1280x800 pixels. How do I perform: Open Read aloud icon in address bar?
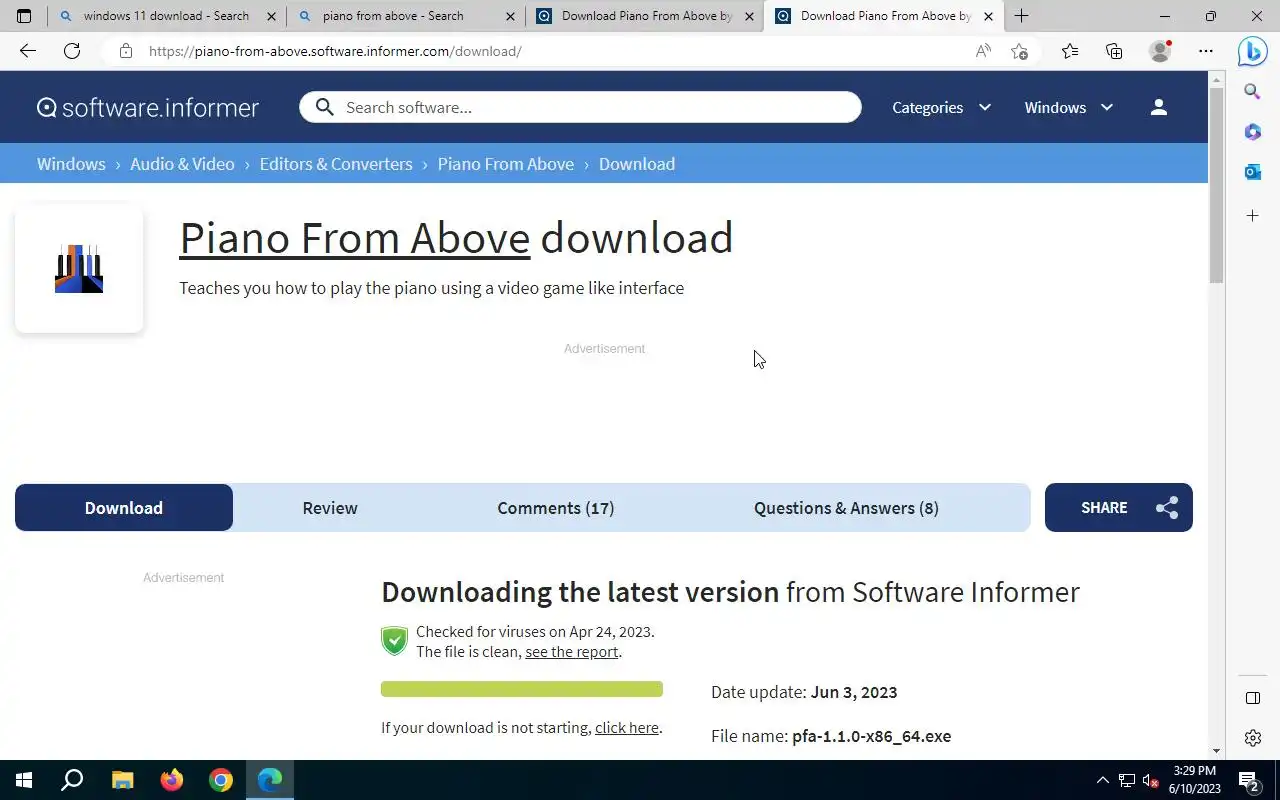[x=983, y=51]
